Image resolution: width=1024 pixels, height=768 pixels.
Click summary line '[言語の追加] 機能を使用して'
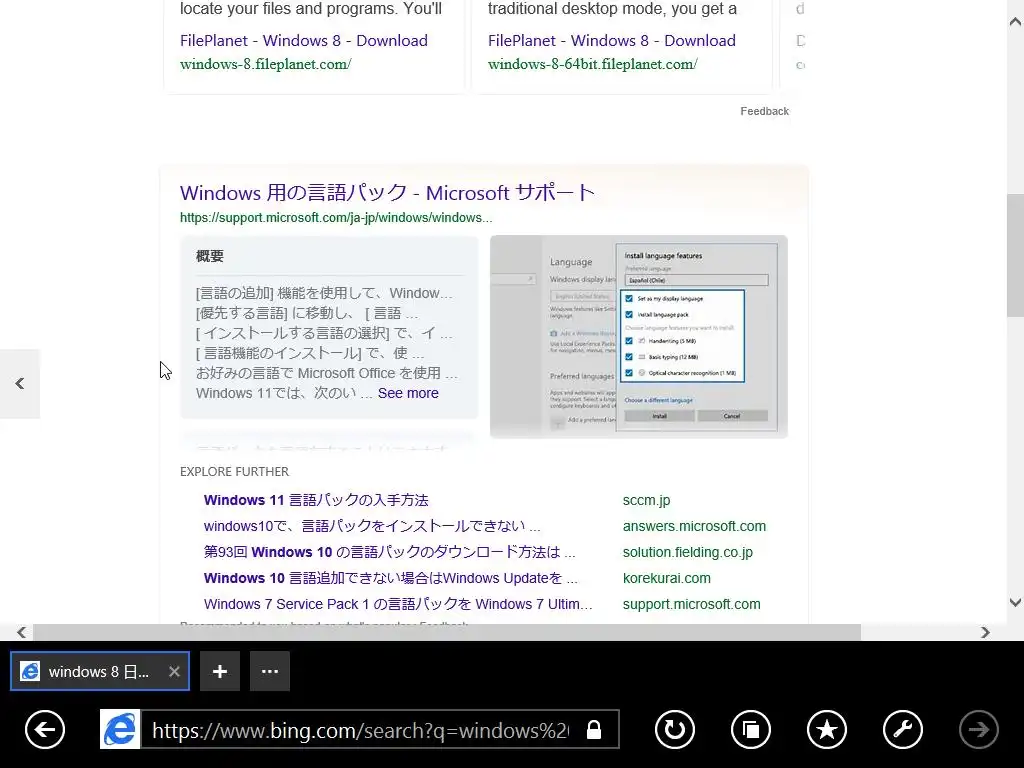point(324,293)
